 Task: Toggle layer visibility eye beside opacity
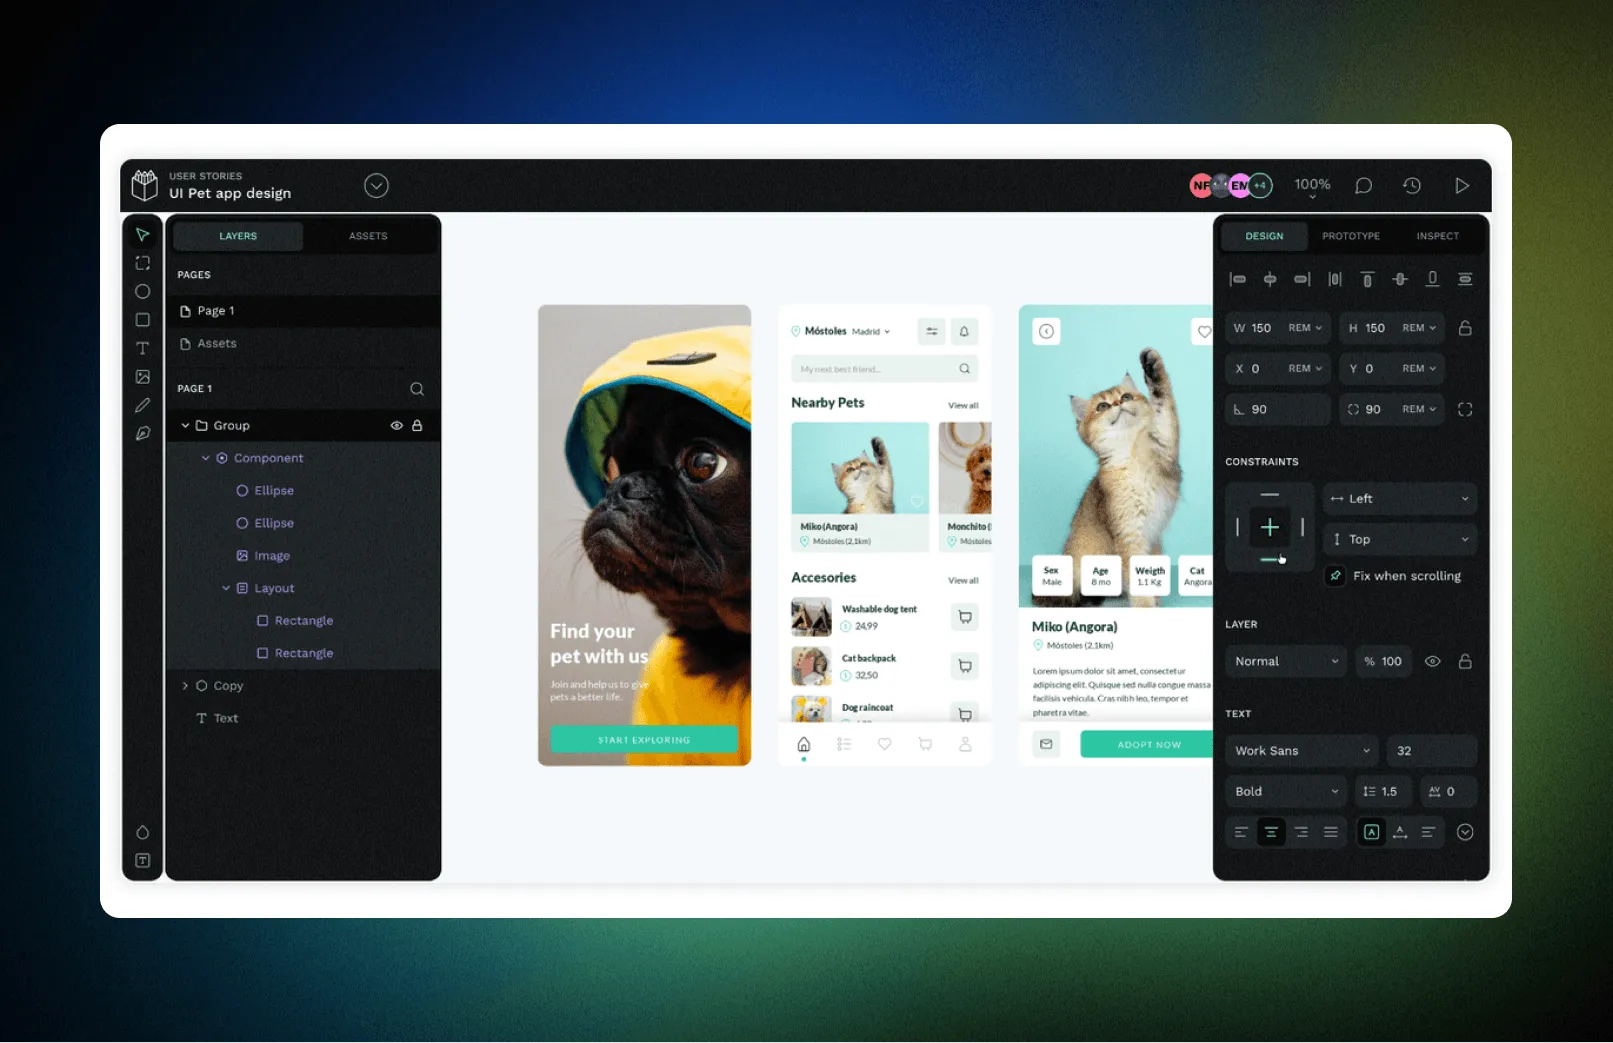coord(1432,662)
